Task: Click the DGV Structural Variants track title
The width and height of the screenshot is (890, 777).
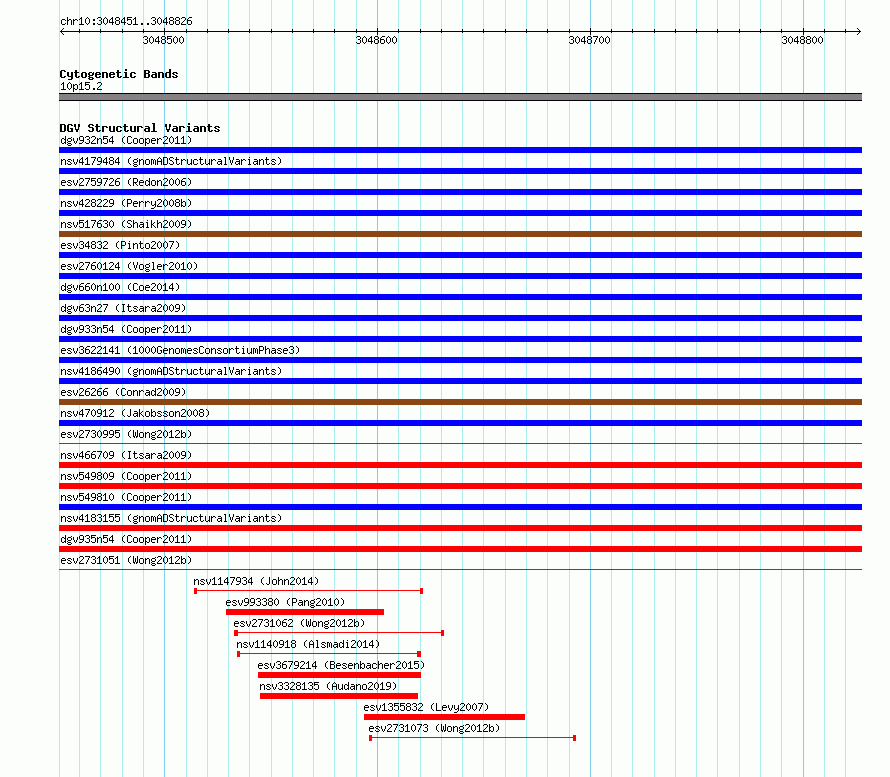Action: point(140,128)
